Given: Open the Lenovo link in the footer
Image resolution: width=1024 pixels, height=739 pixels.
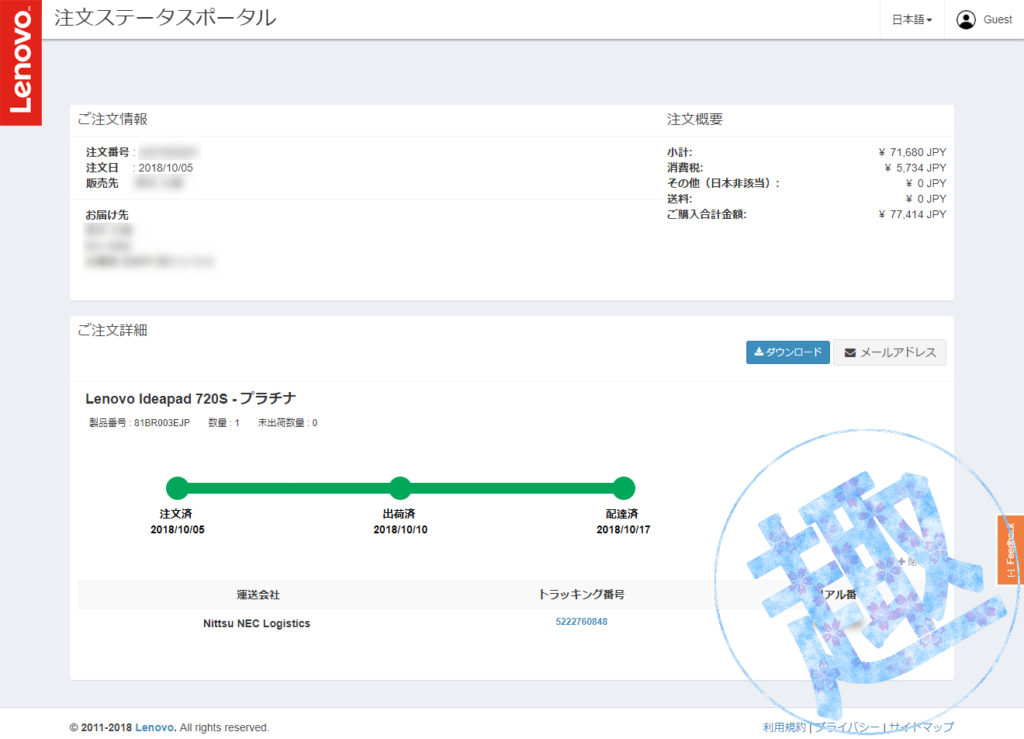Looking at the screenshot, I should tap(154, 727).
